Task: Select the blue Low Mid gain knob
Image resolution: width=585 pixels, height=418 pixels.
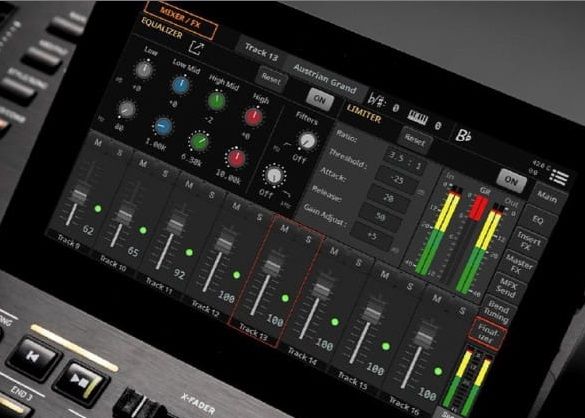Action: (x=180, y=86)
